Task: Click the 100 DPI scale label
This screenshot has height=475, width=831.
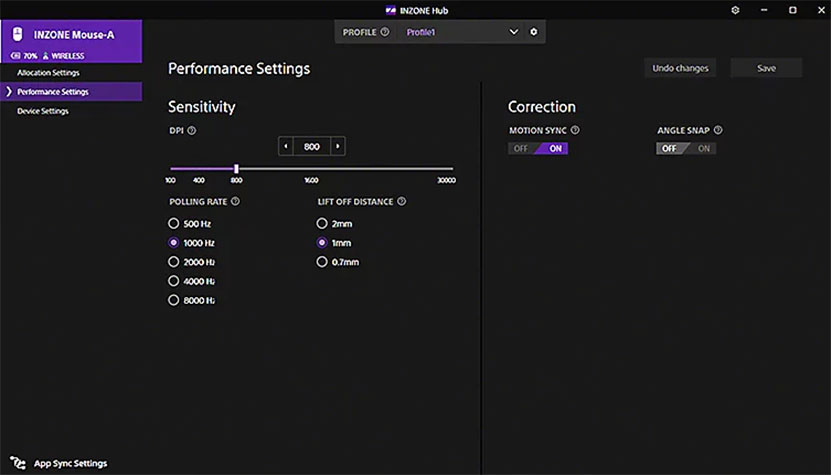Action: [x=170, y=180]
